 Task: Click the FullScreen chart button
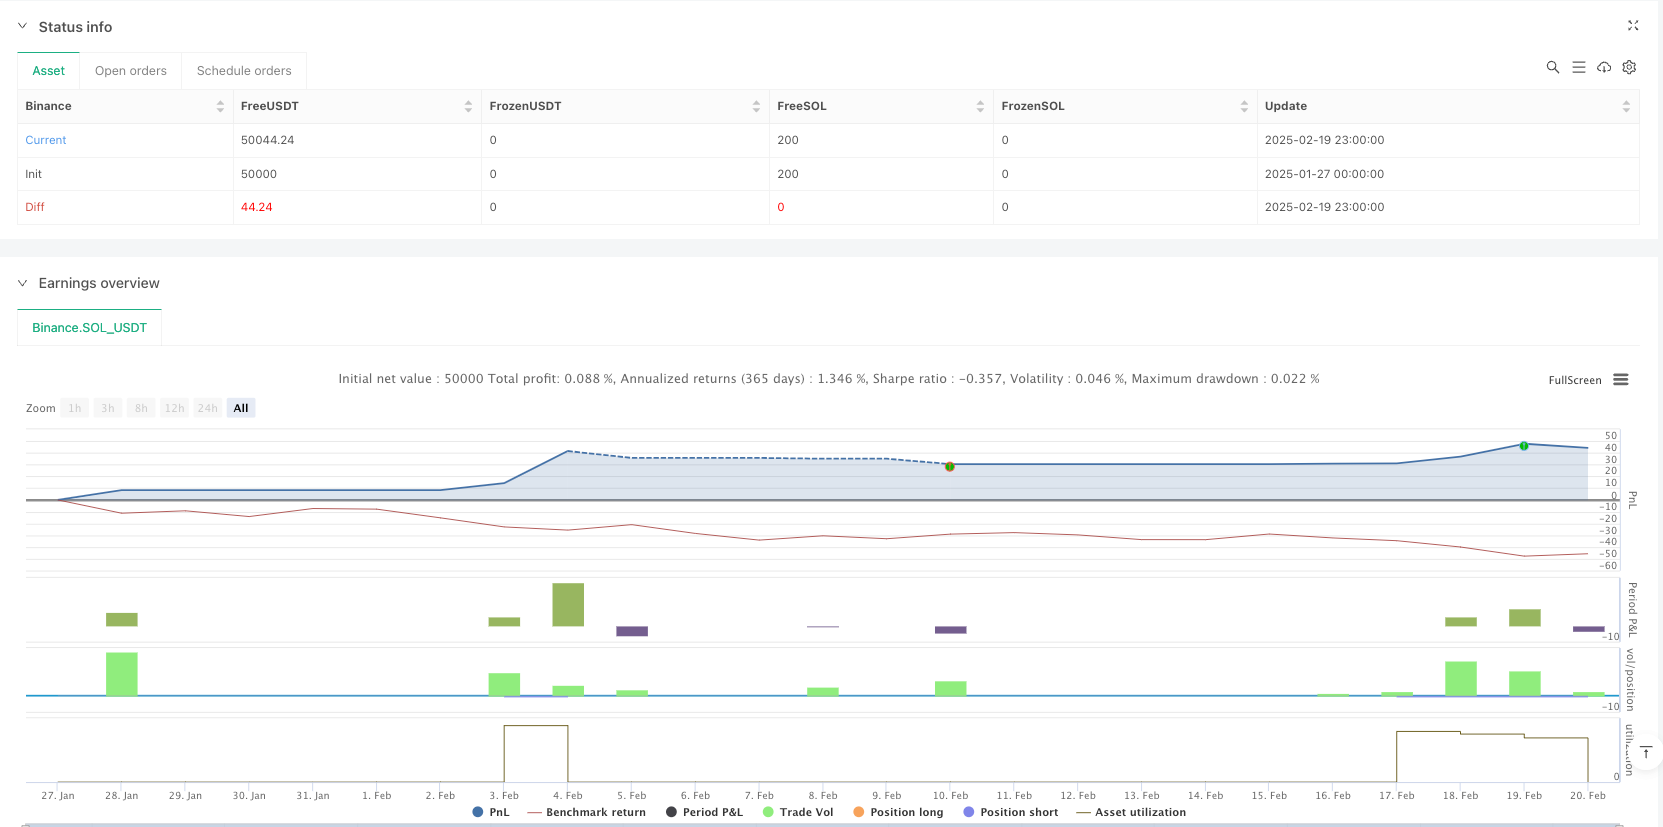[1574, 380]
